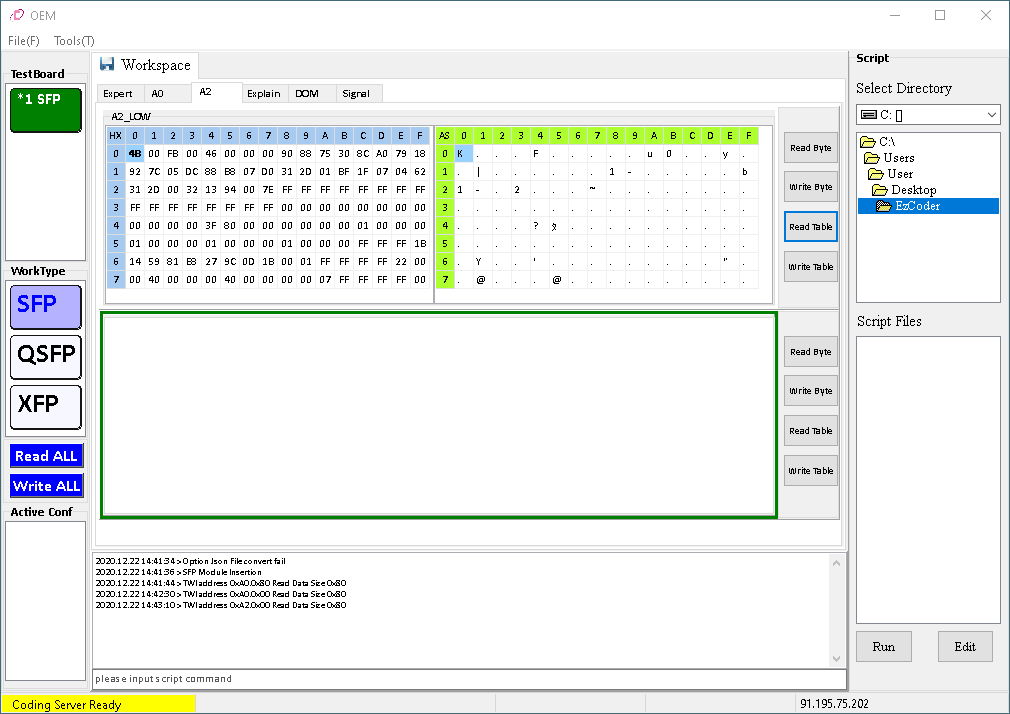Select the EzCoder folder in directory tree

[916, 206]
